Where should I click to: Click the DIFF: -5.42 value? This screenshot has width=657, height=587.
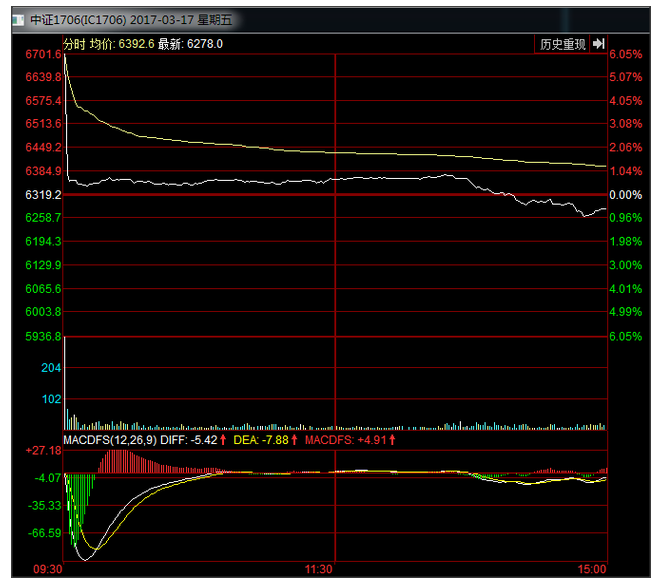[189, 440]
